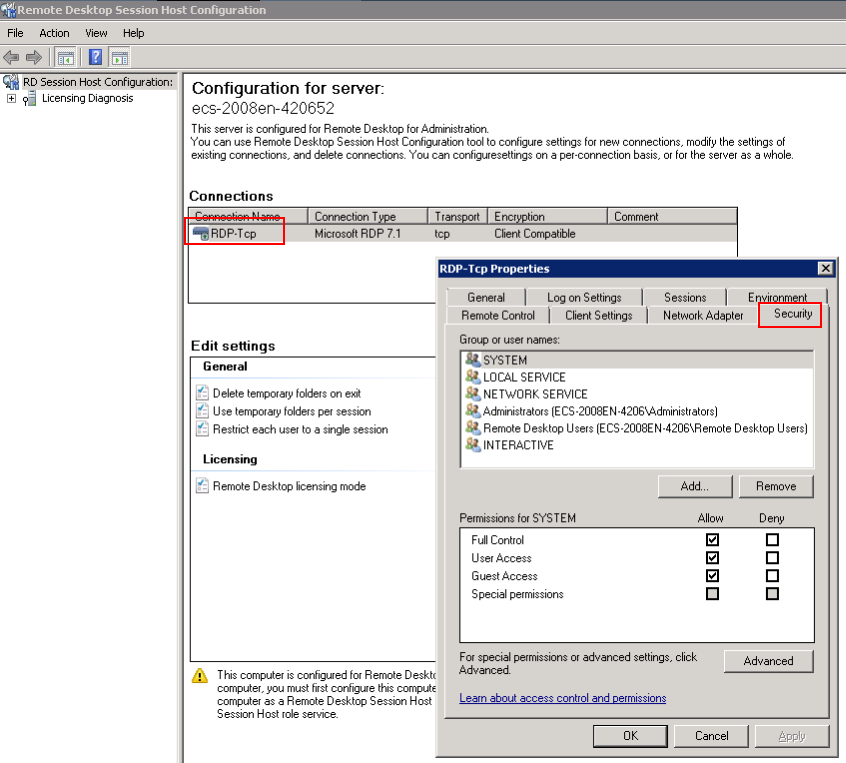Click the Show/Hide Console Tree toolbar icon
Image resolution: width=846 pixels, height=763 pixels.
66,57
